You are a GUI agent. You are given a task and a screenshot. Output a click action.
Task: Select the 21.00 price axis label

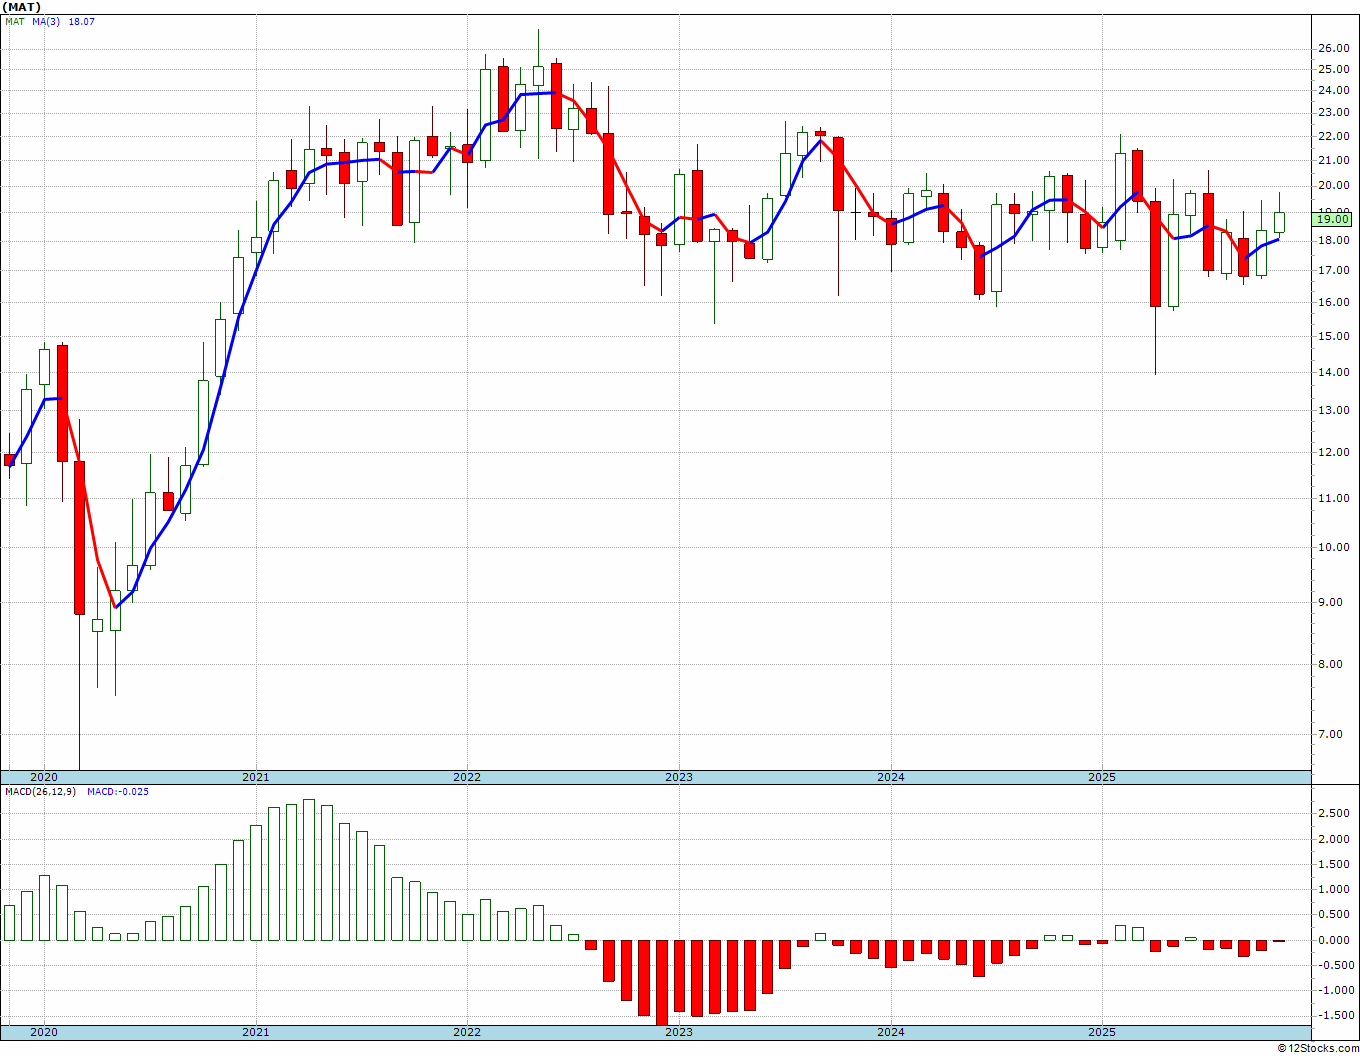(x=1333, y=160)
